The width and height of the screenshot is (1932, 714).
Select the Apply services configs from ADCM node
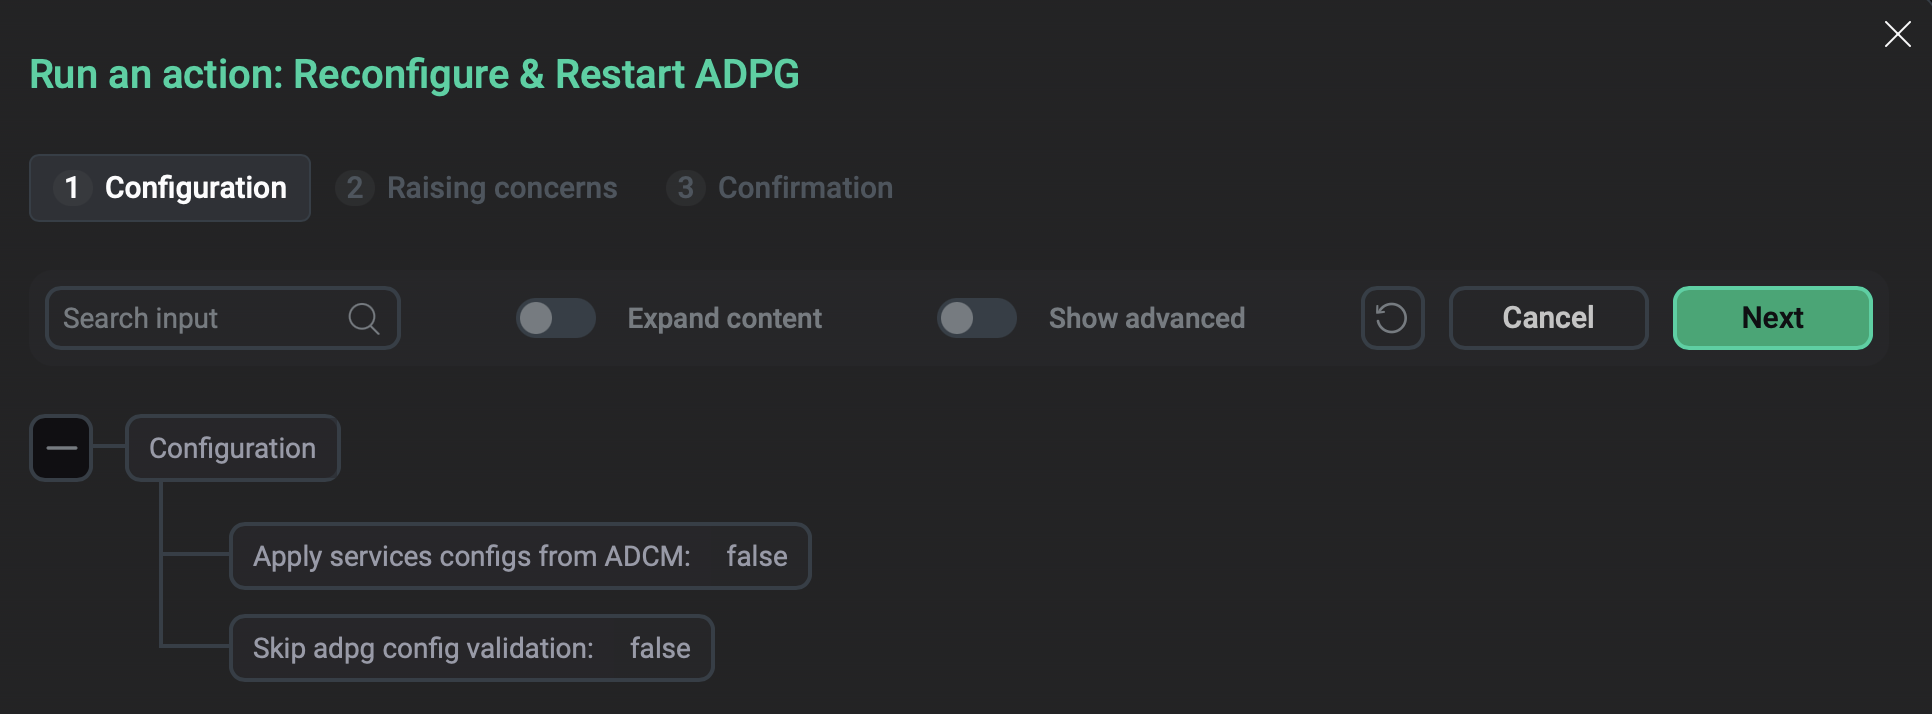(520, 556)
